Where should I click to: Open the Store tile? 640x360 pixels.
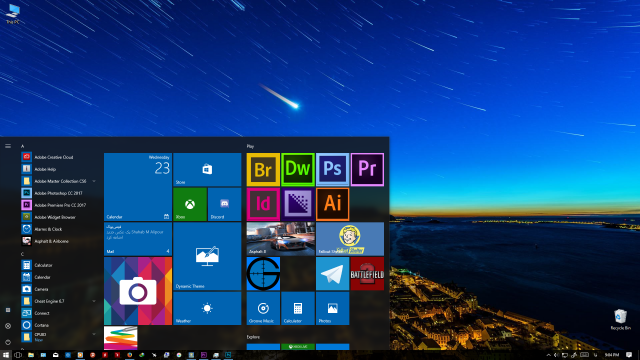tap(207, 169)
